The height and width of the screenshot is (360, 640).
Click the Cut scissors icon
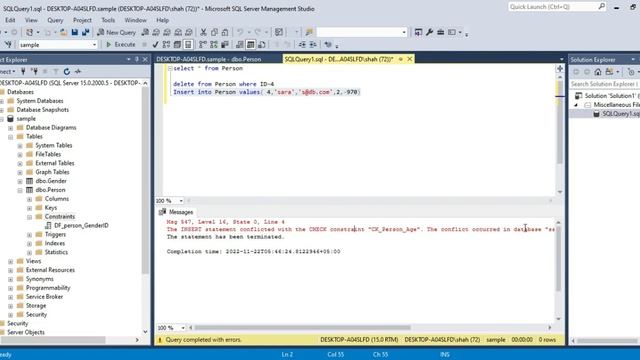click(203, 32)
